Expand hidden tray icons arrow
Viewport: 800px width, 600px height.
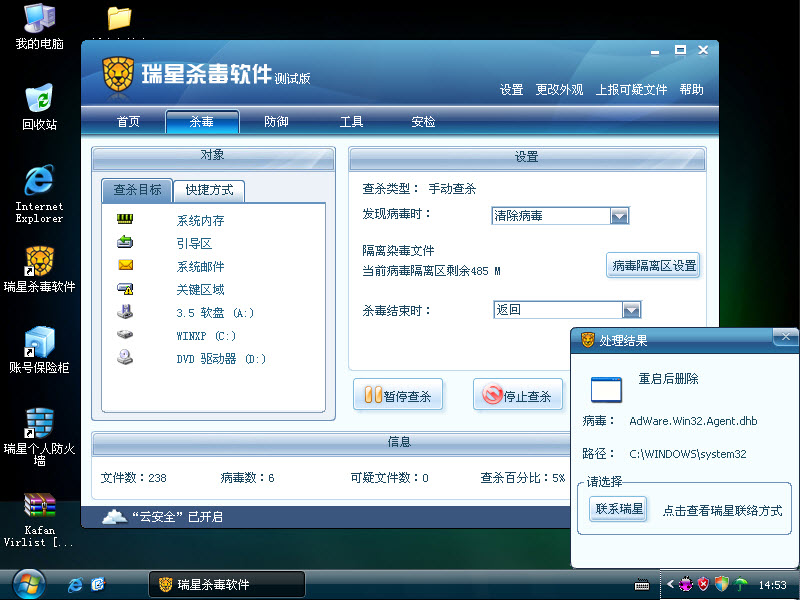670,584
